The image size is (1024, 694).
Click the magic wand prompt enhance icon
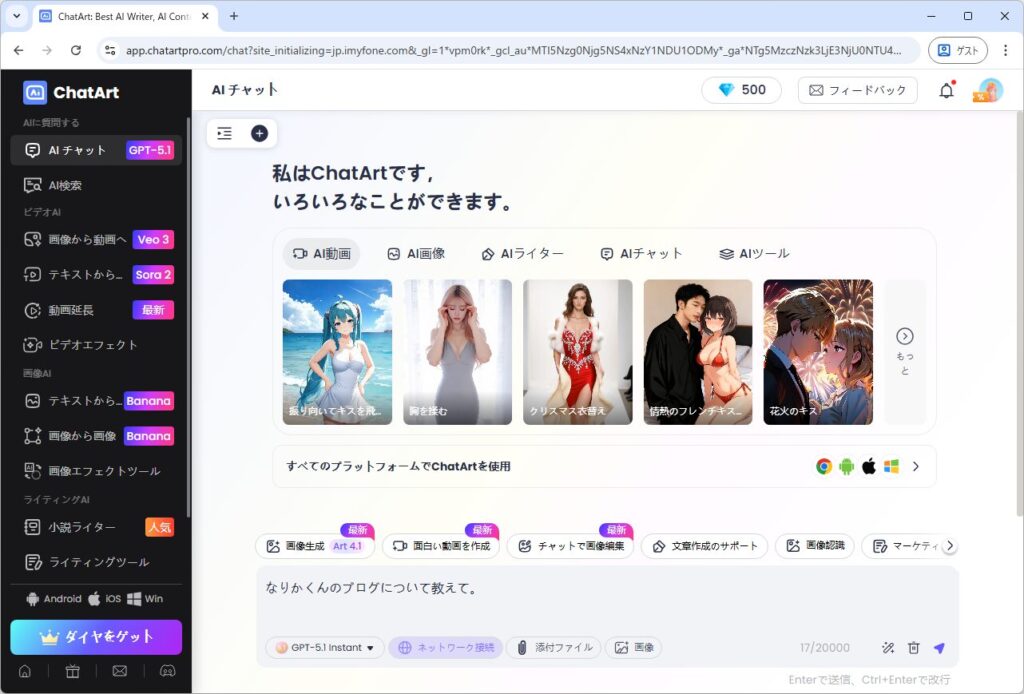887,648
